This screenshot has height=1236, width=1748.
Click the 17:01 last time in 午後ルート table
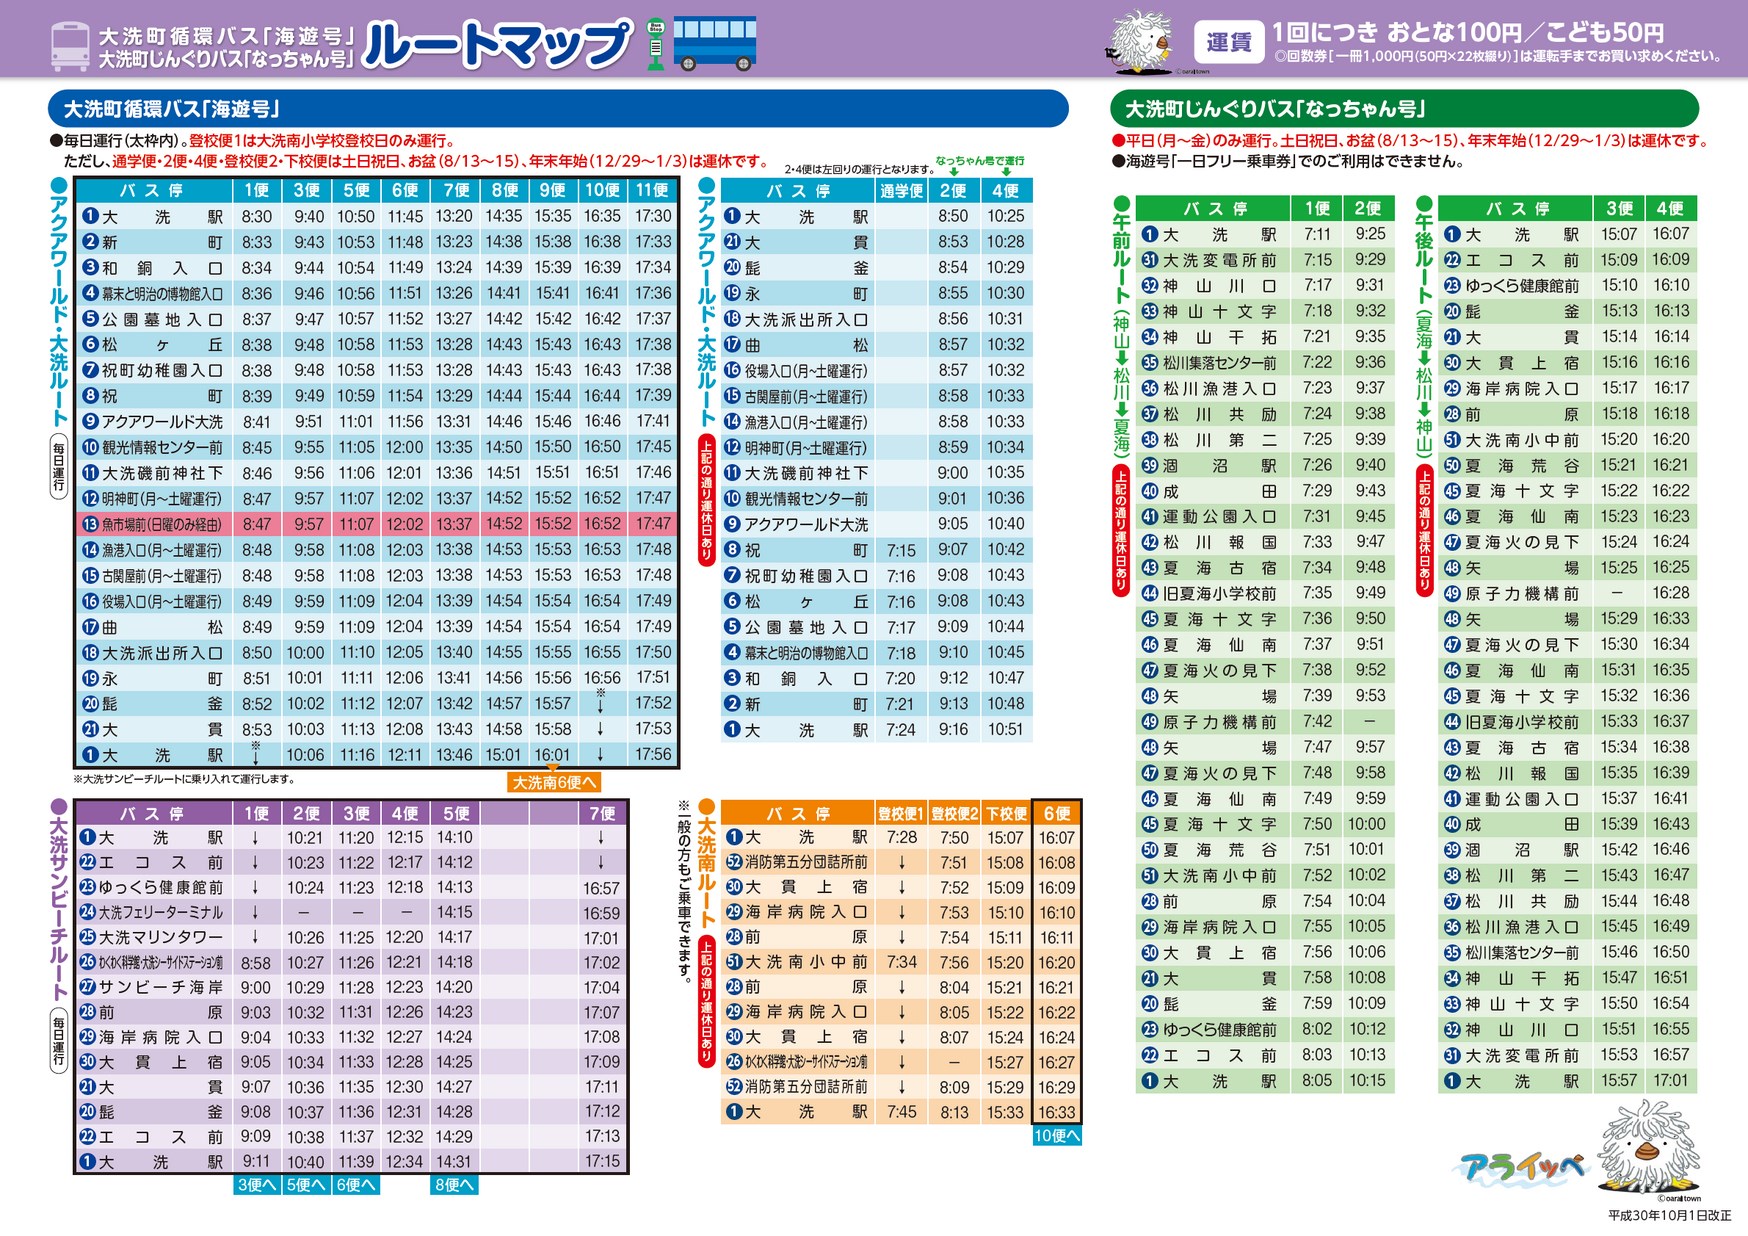point(1670,1081)
